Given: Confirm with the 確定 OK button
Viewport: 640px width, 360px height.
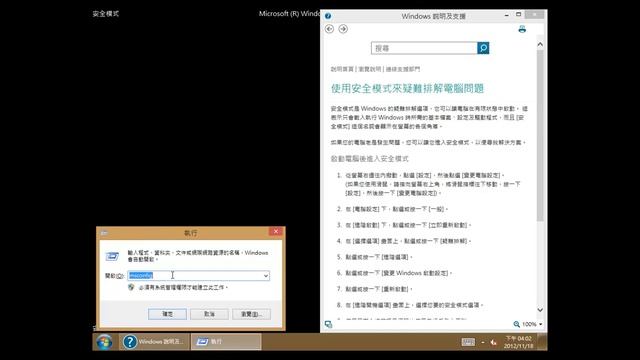Looking at the screenshot, I should click(167, 314).
